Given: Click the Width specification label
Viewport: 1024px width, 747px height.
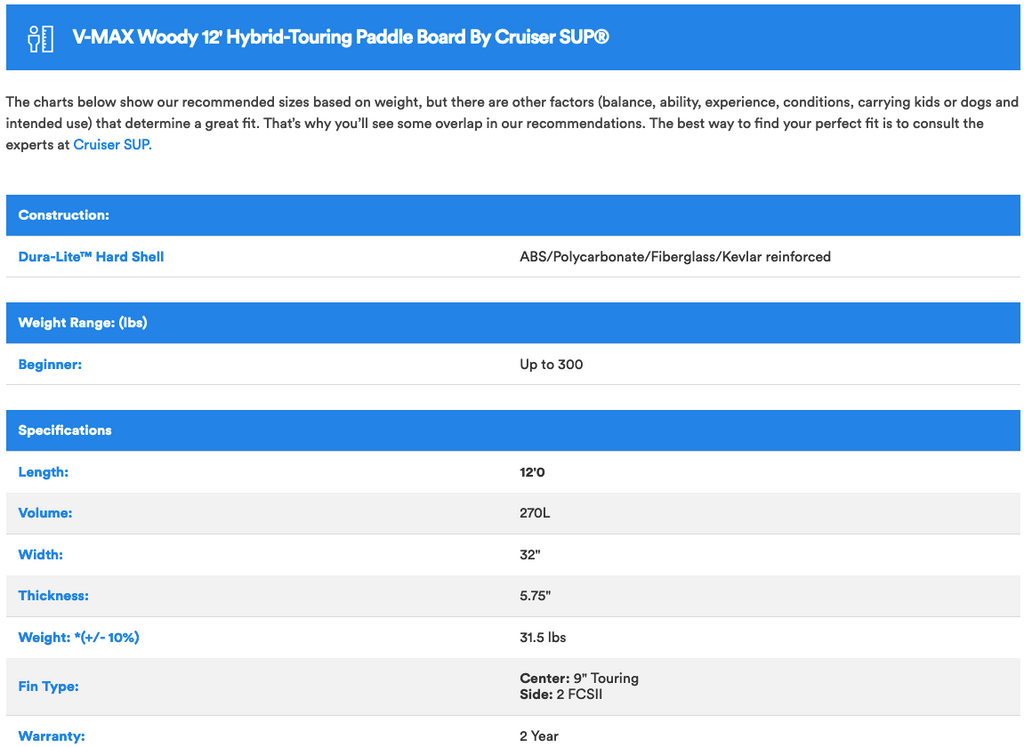Looking at the screenshot, I should click(41, 555).
